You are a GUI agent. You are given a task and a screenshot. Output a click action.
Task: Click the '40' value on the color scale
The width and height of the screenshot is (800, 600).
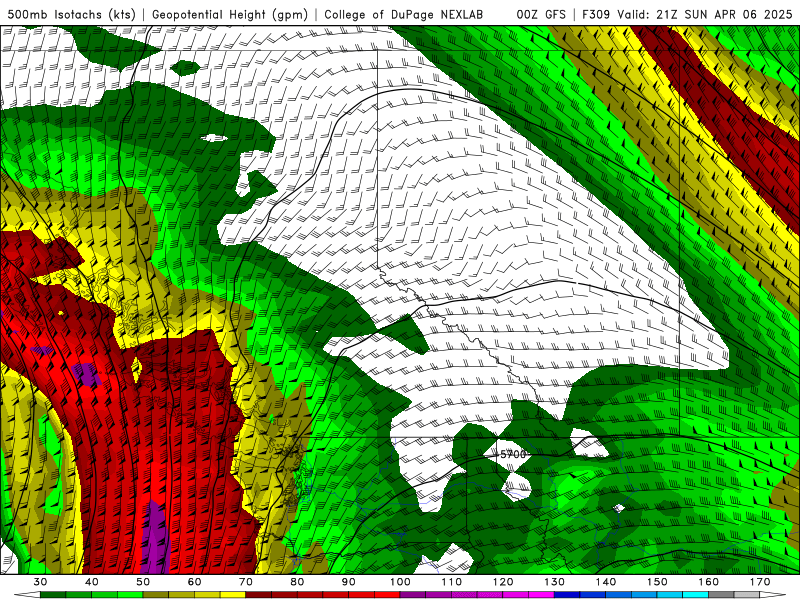(x=92, y=582)
